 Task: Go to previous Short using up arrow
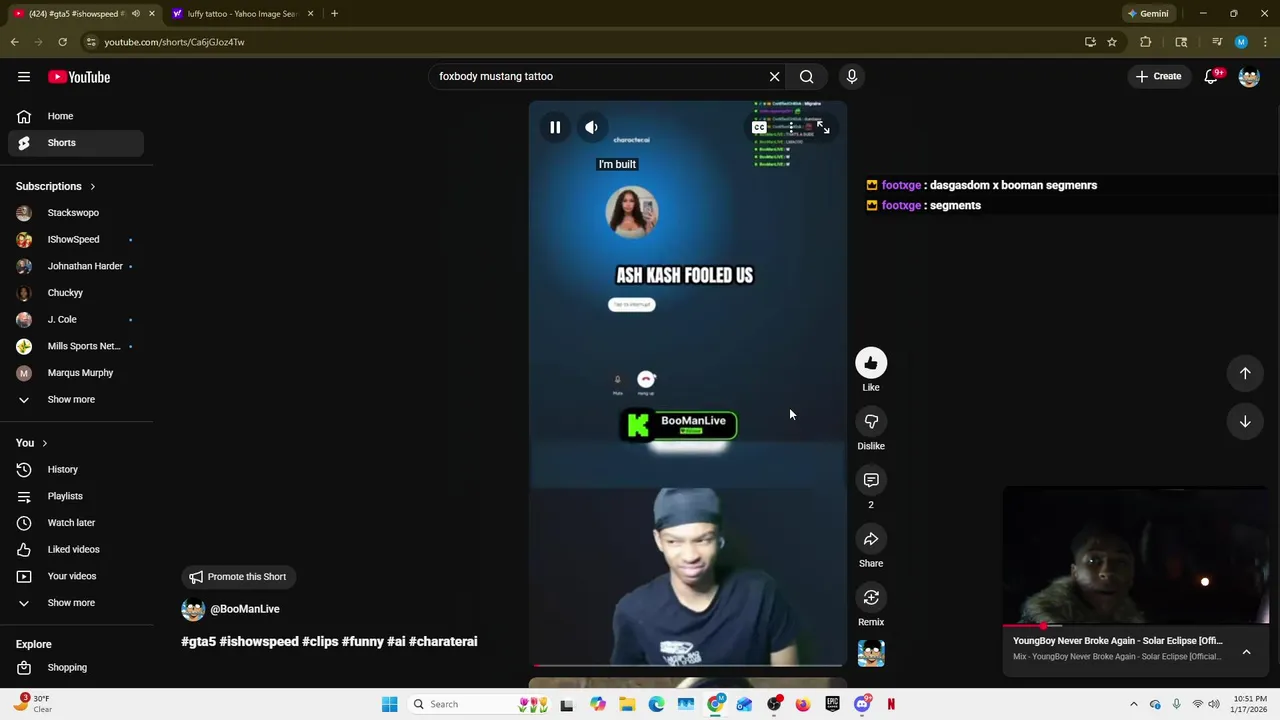click(1245, 373)
